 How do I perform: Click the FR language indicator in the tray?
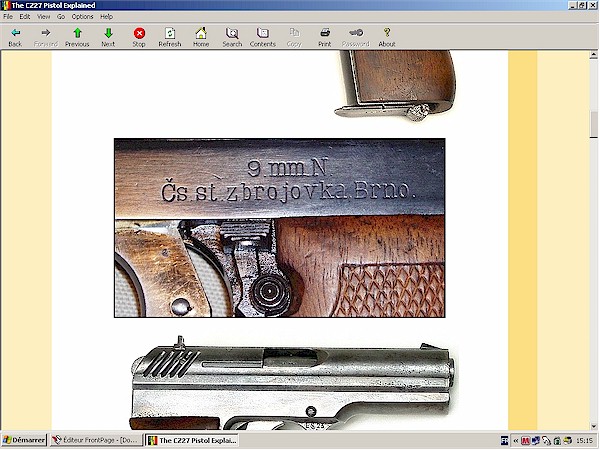[505, 441]
